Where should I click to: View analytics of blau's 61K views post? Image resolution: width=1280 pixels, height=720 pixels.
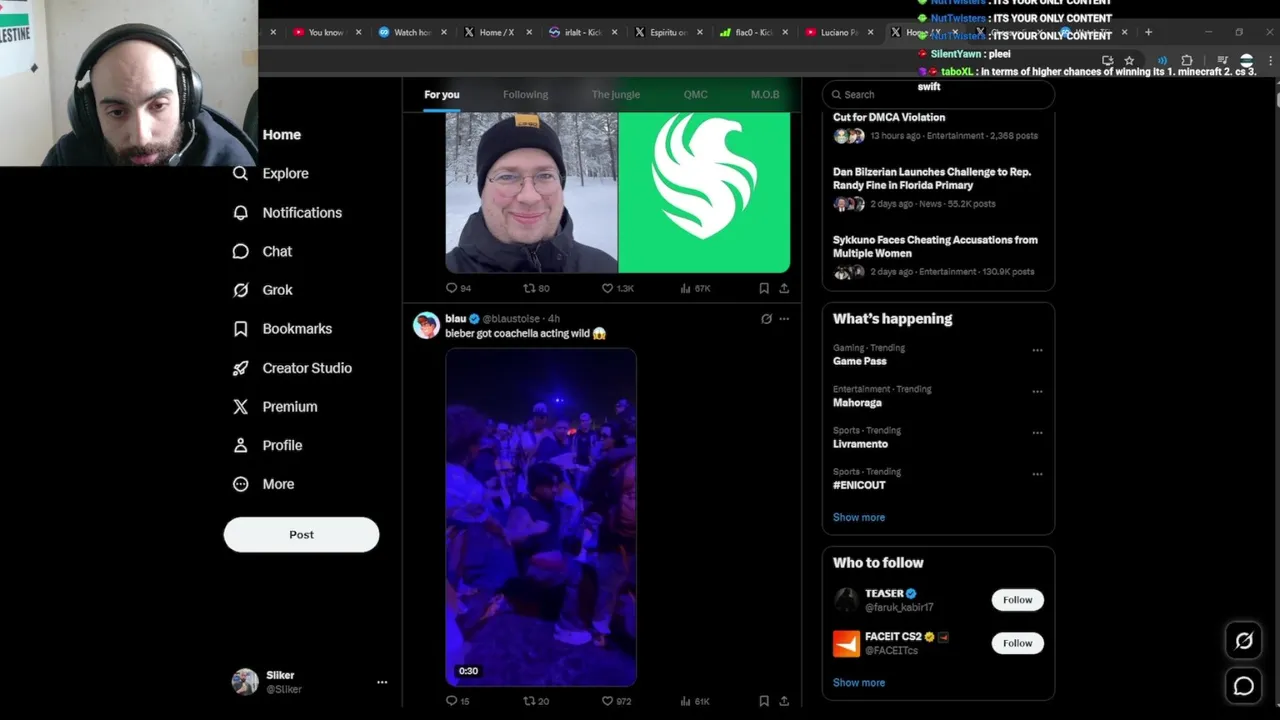(x=695, y=701)
